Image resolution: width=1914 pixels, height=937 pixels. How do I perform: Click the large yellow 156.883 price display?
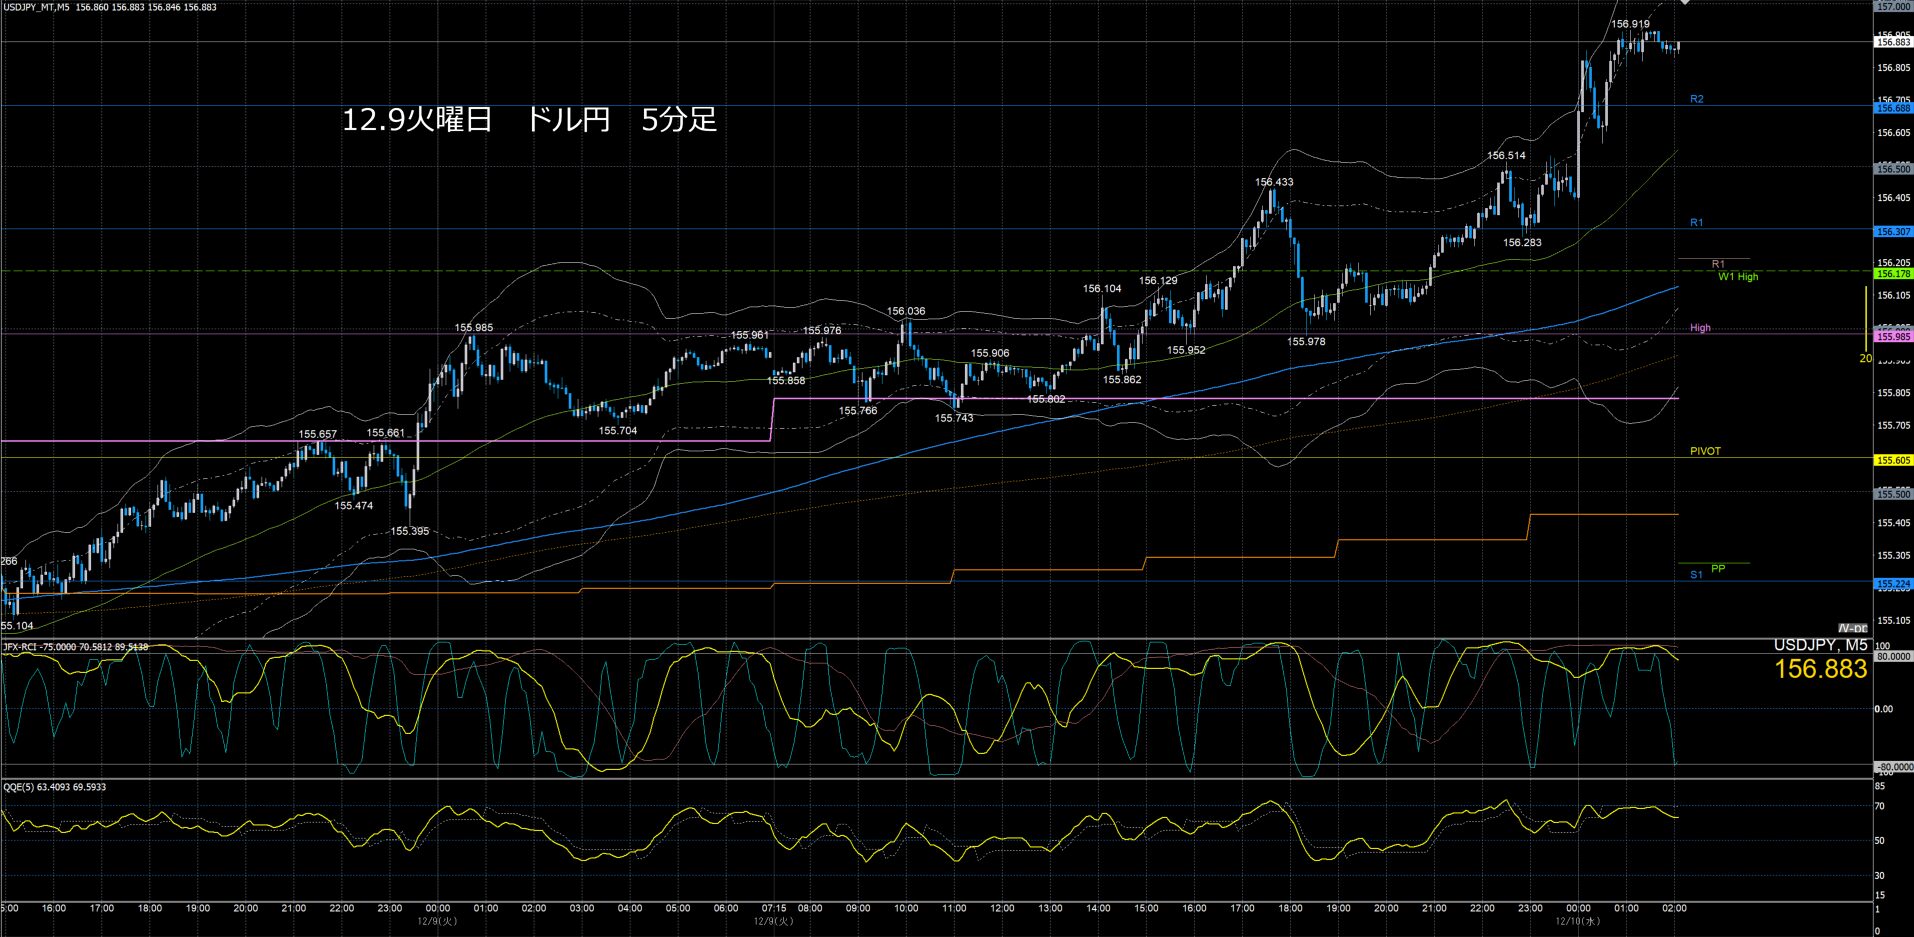click(1820, 669)
